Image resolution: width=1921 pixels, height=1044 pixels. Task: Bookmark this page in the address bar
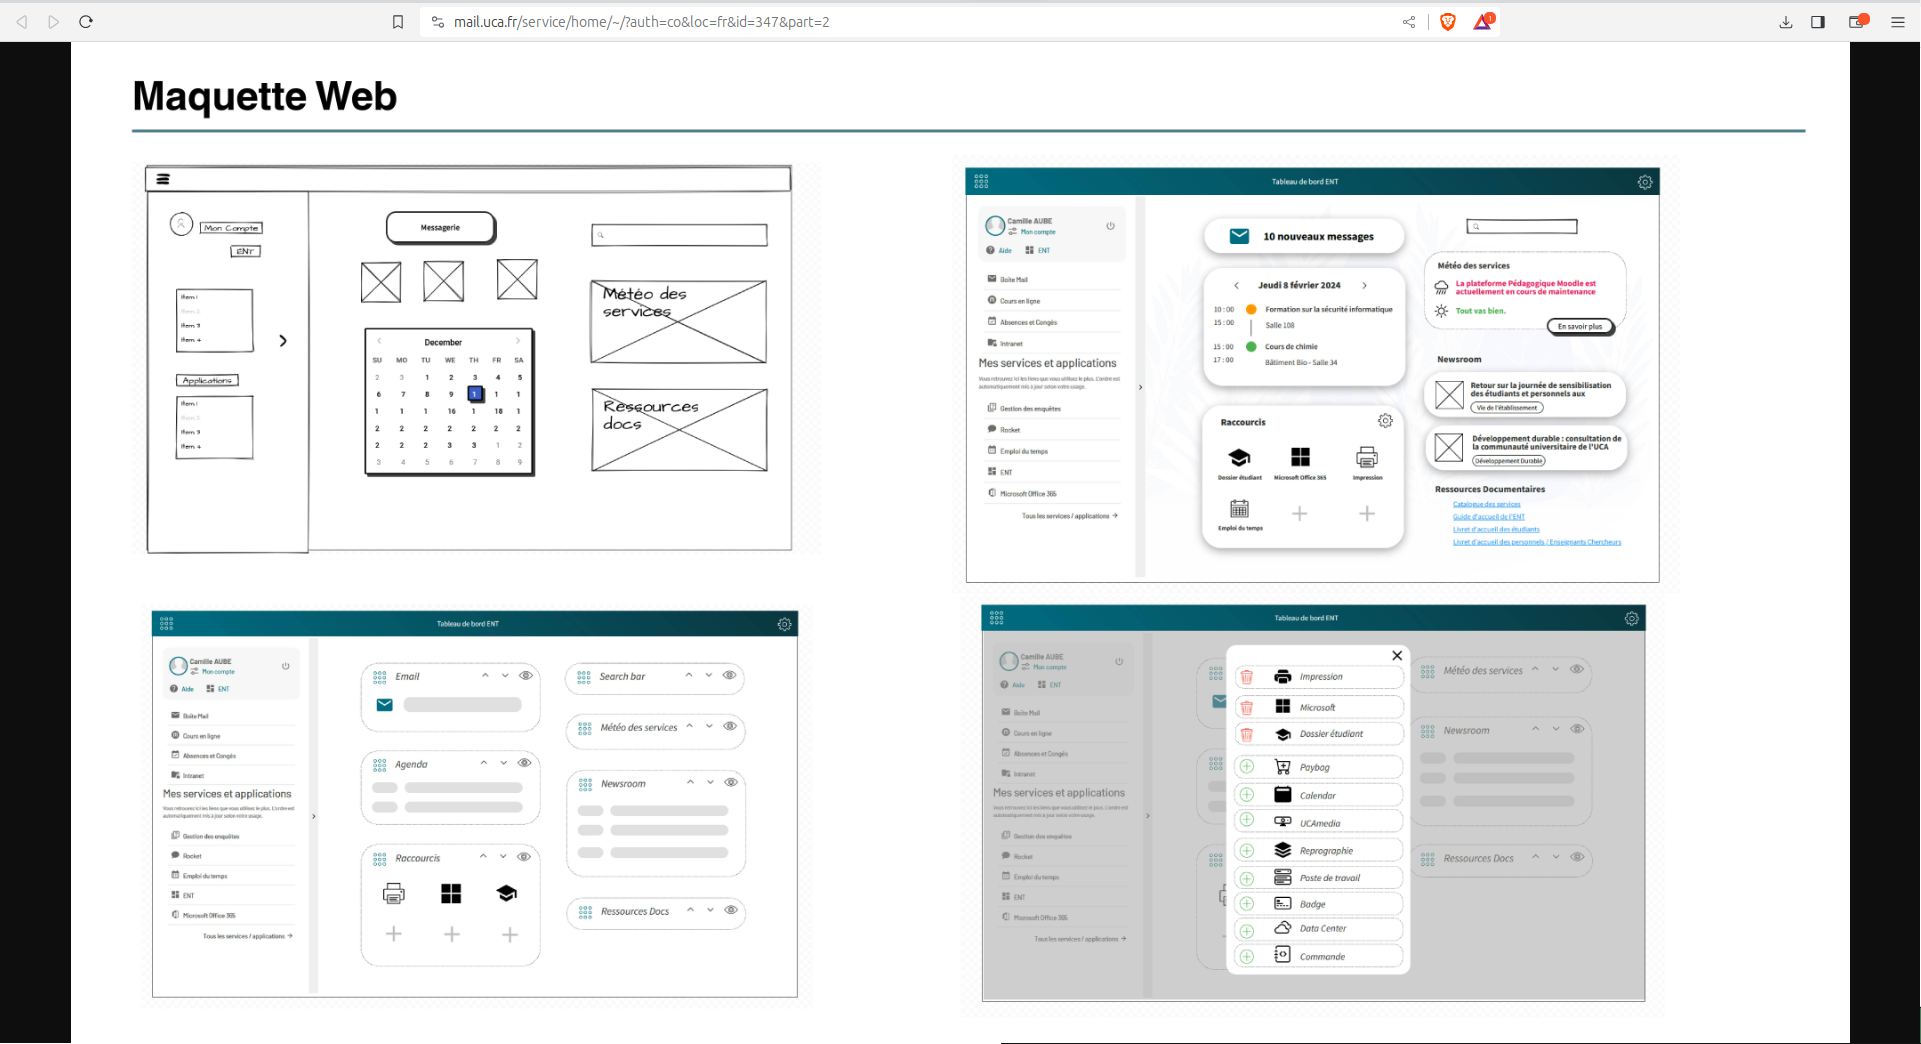[398, 22]
